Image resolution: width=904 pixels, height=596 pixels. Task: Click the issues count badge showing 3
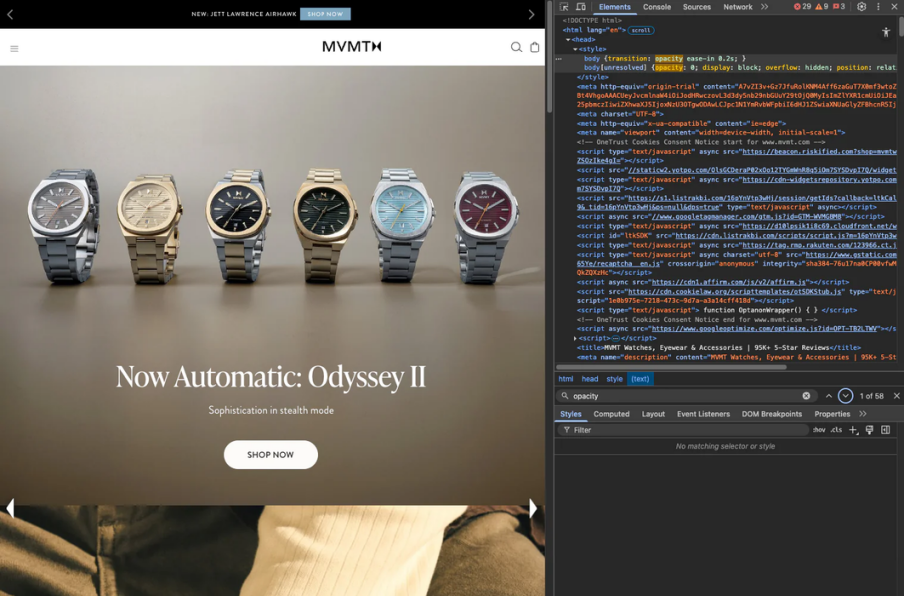pyautogui.click(x=839, y=7)
